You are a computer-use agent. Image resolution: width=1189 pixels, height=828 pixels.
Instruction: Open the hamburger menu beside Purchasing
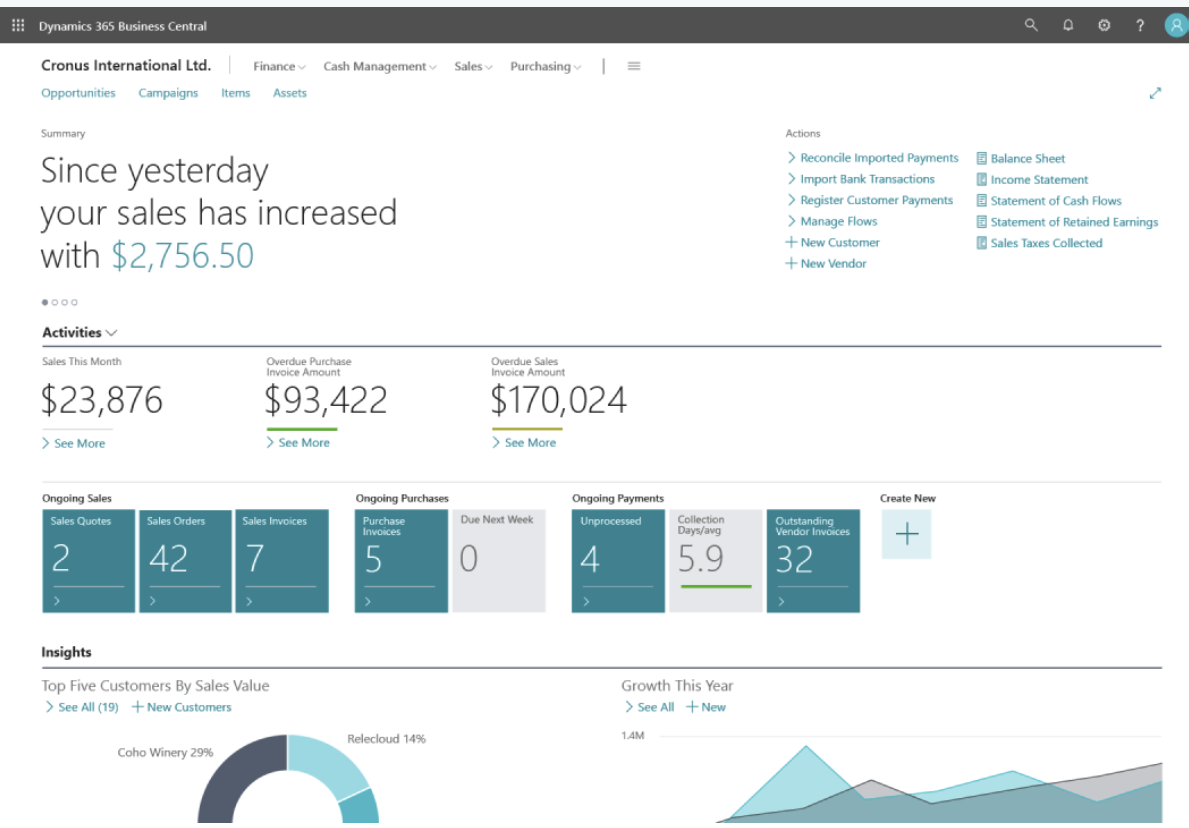click(634, 66)
